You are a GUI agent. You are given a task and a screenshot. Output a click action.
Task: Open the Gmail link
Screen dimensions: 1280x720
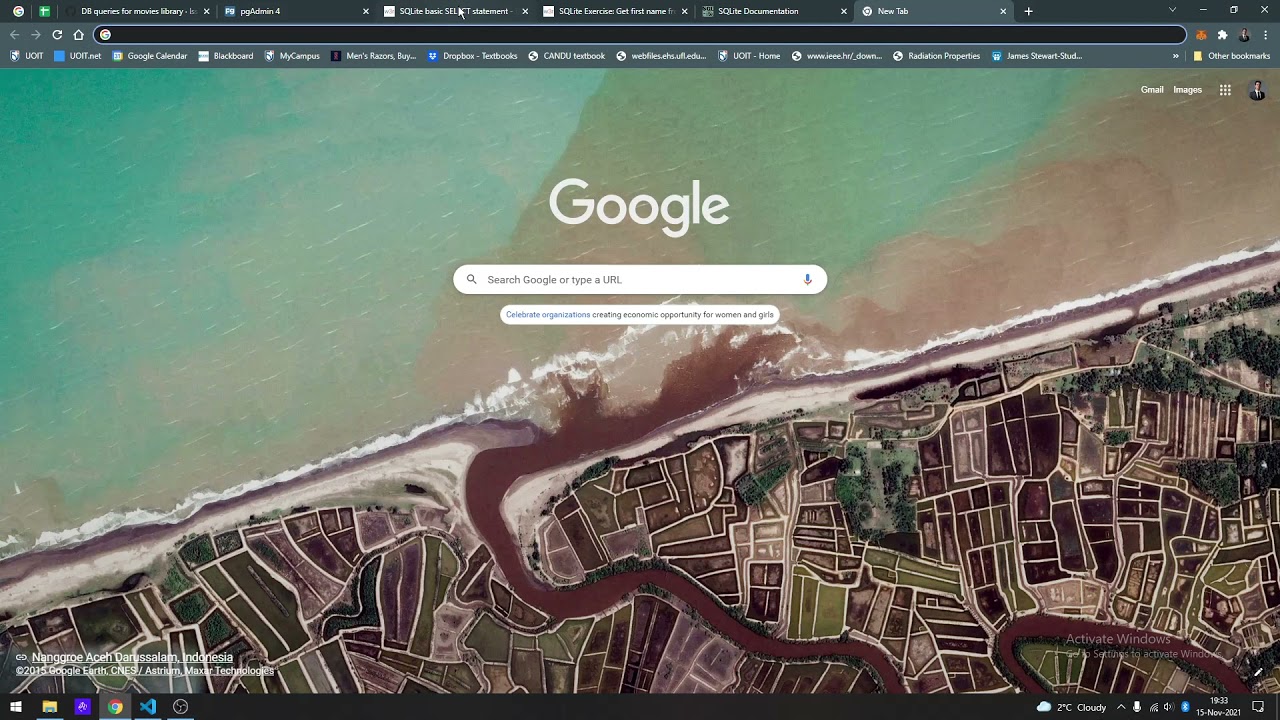point(1152,90)
